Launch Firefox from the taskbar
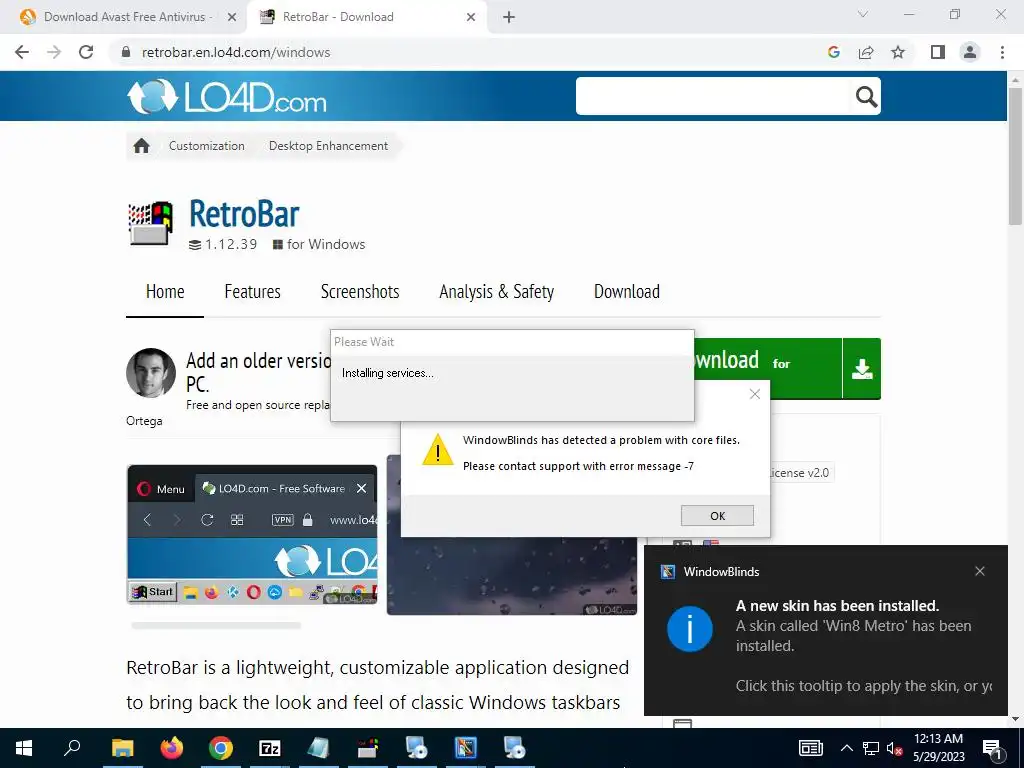 (x=172, y=748)
